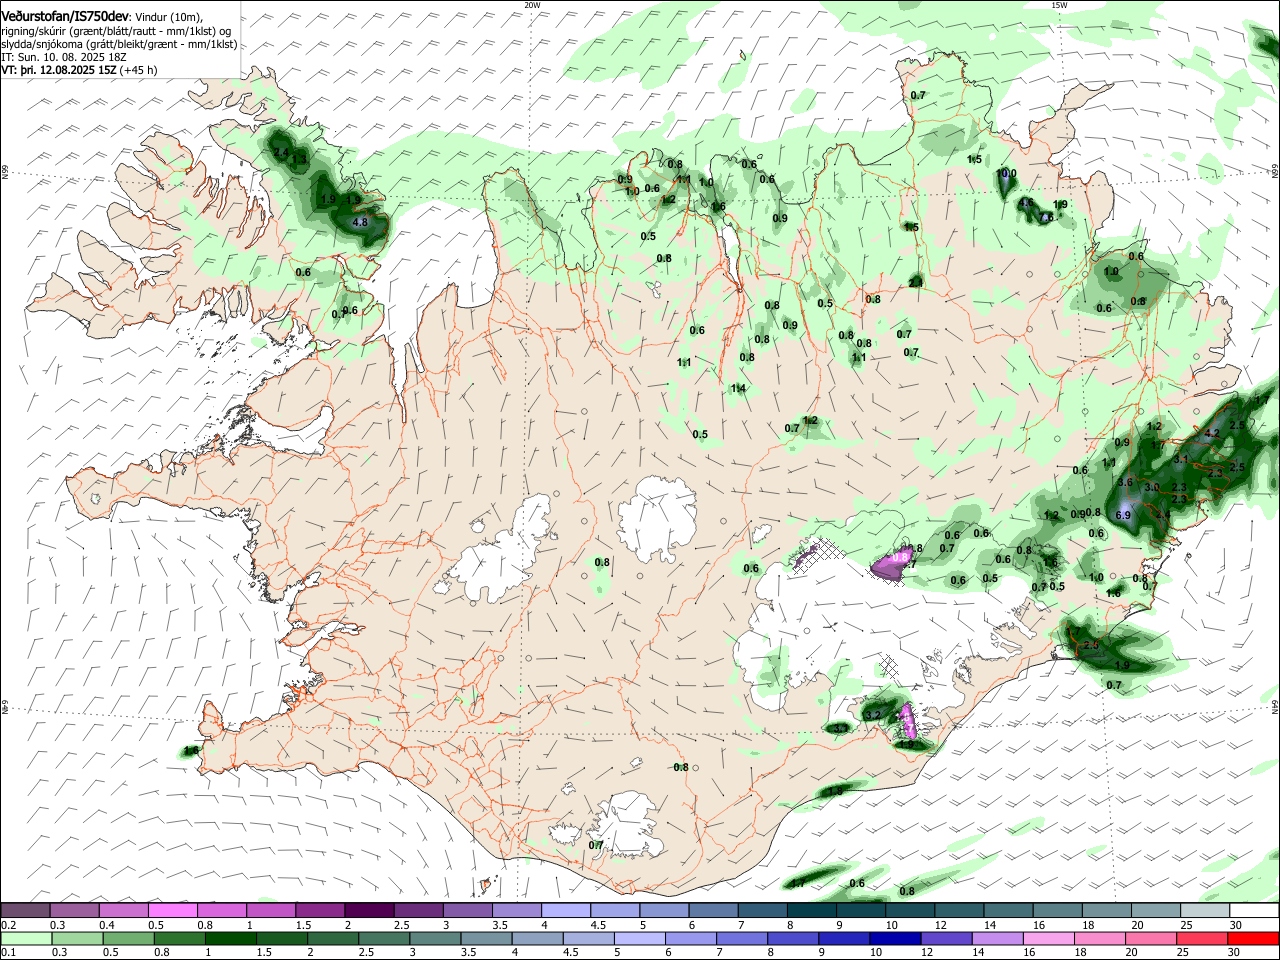Click the 6.9 precipitation value in the east
This screenshot has width=1280, height=960.
point(1122,515)
